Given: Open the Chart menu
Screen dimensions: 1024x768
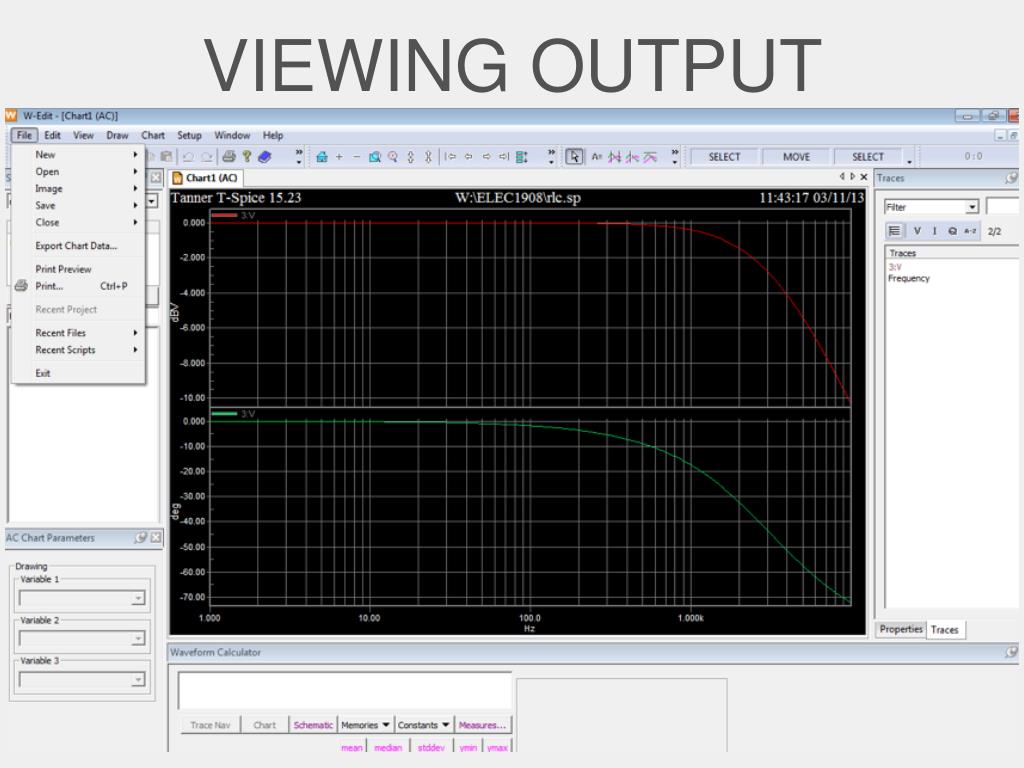Looking at the screenshot, I should click(153, 135).
